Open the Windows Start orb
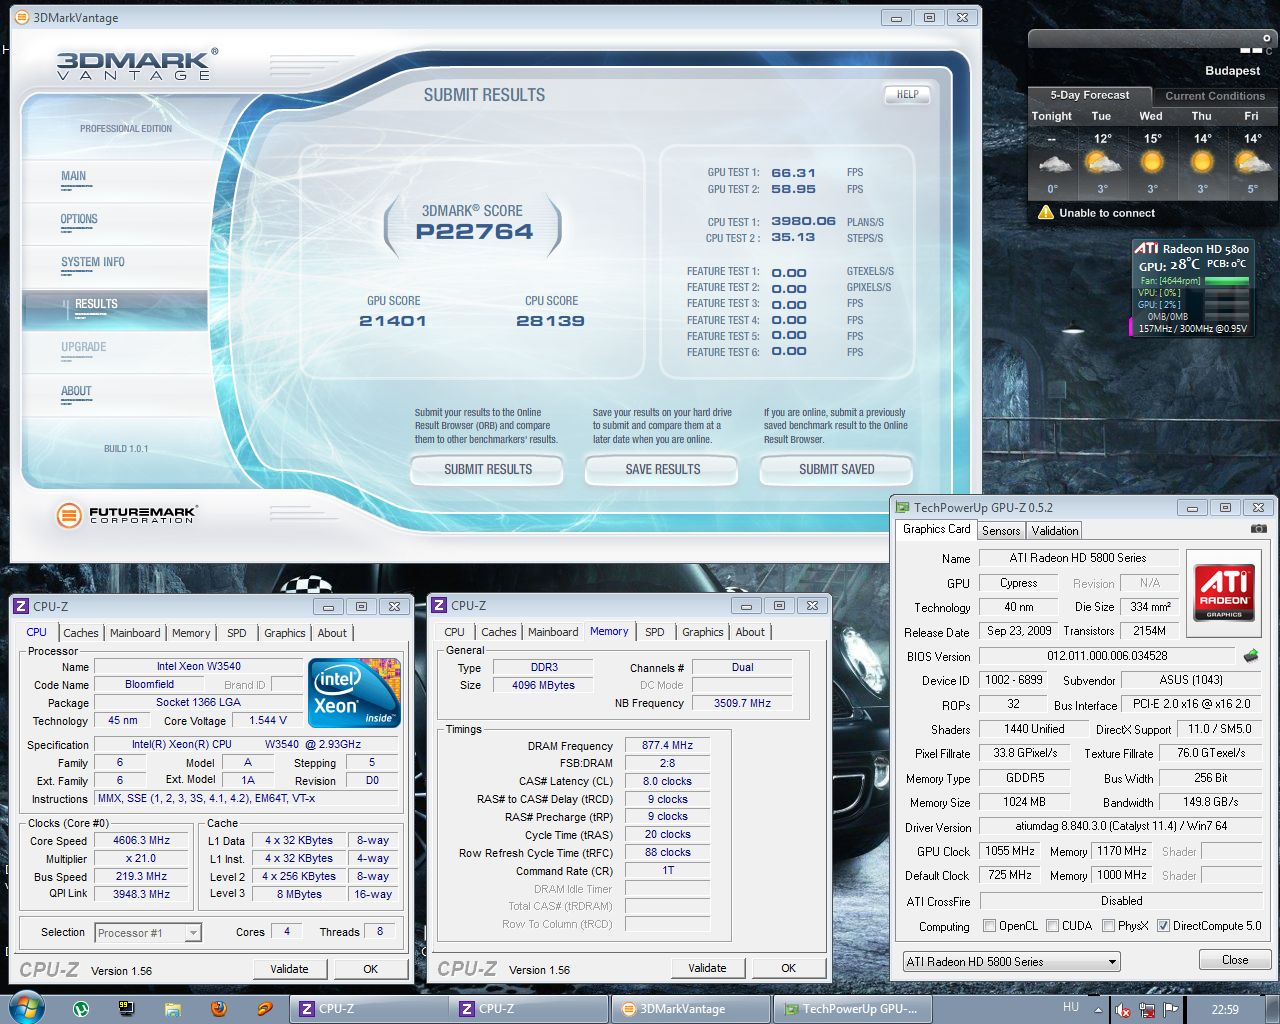This screenshot has width=1280, height=1024. (26, 1008)
